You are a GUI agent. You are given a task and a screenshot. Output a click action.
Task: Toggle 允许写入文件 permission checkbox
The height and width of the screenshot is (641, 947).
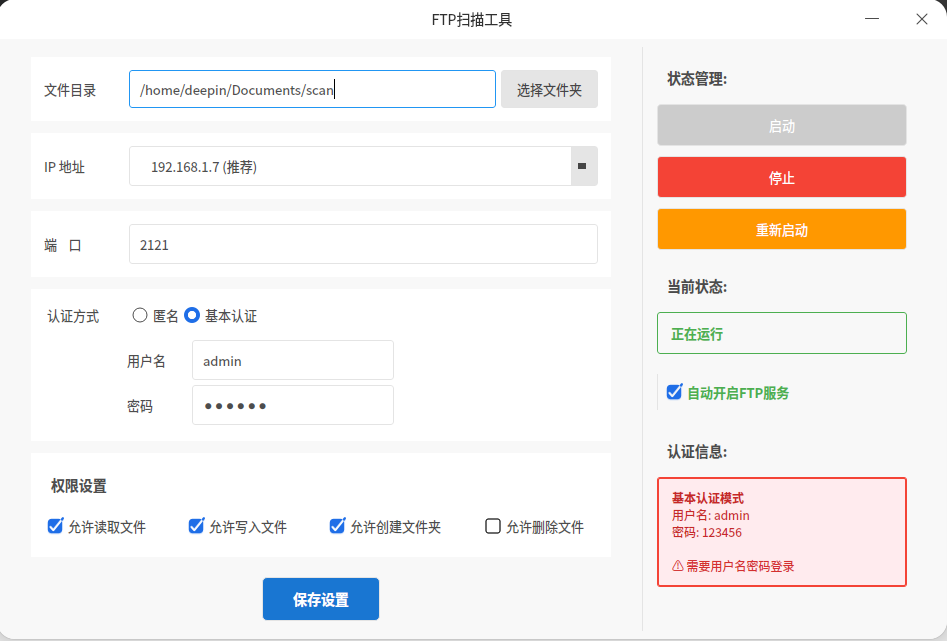click(x=196, y=526)
